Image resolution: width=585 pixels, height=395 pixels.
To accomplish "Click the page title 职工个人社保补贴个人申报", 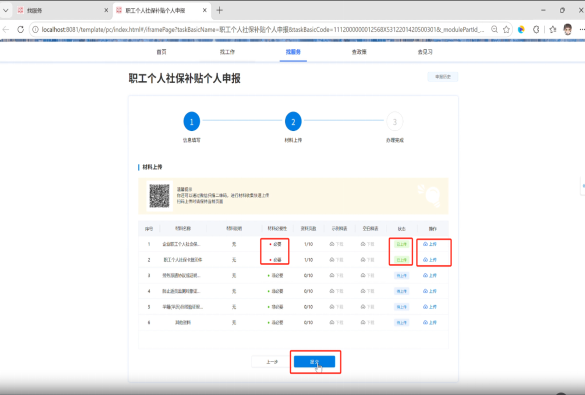I will click(x=184, y=78).
